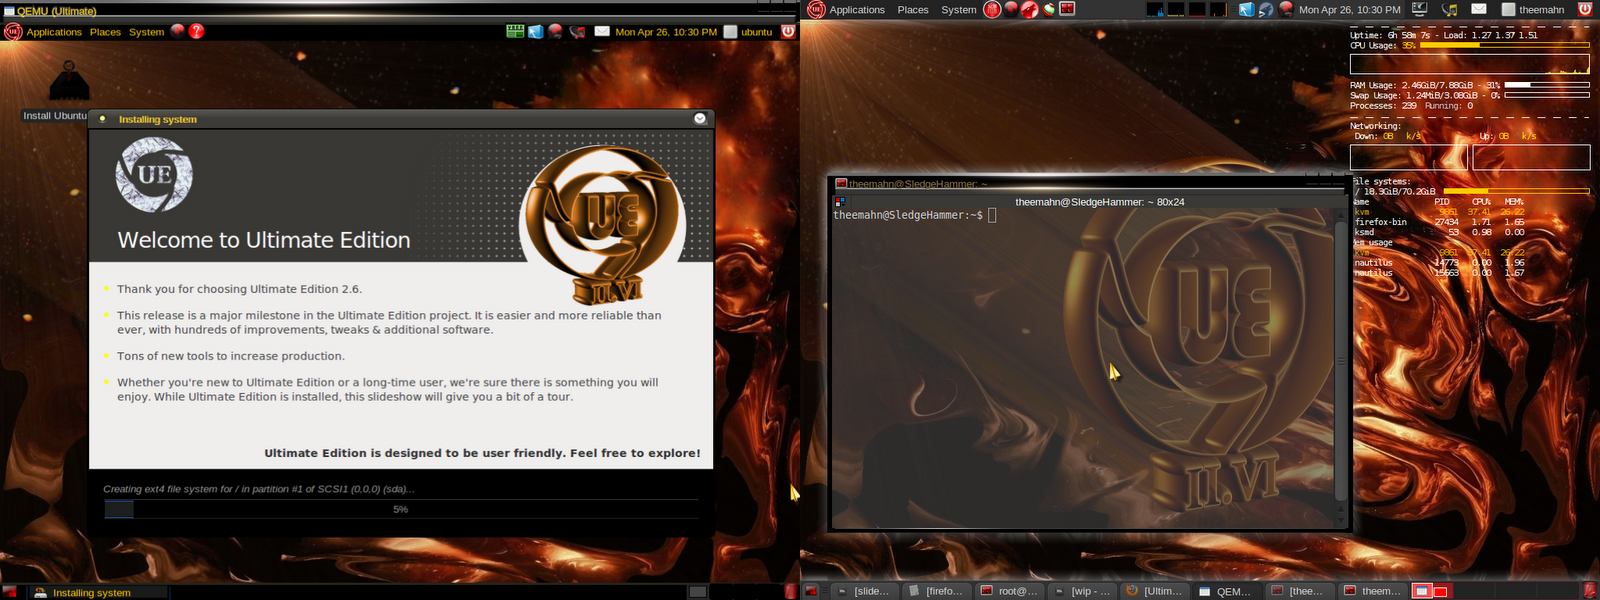Image resolution: width=1600 pixels, height=600 pixels.
Task: Select the 'root@...' task in host taskbar
Action: click(1009, 591)
